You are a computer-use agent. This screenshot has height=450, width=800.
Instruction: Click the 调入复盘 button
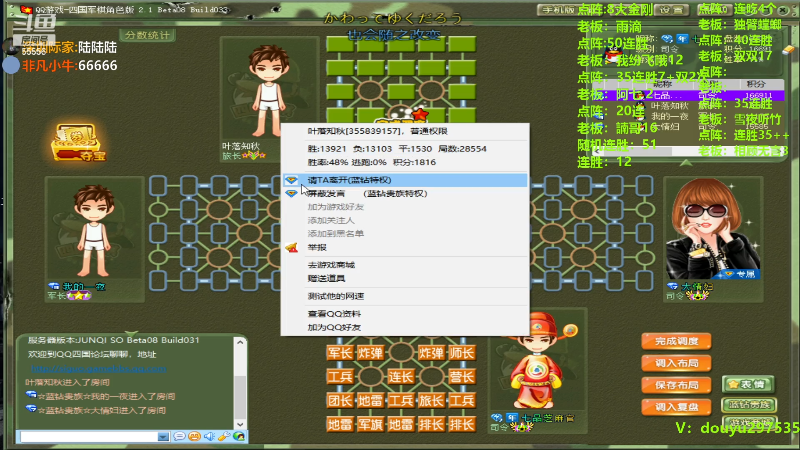coord(676,407)
